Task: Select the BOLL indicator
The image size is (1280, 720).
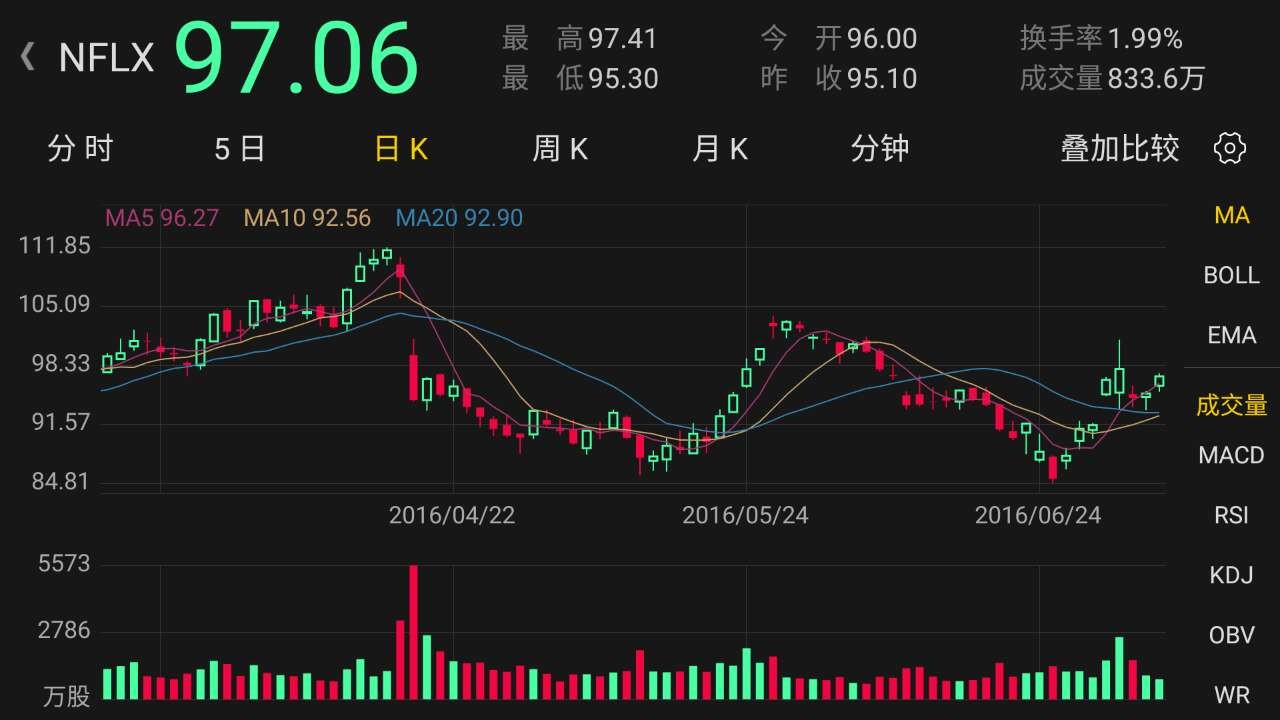Action: (x=1231, y=275)
